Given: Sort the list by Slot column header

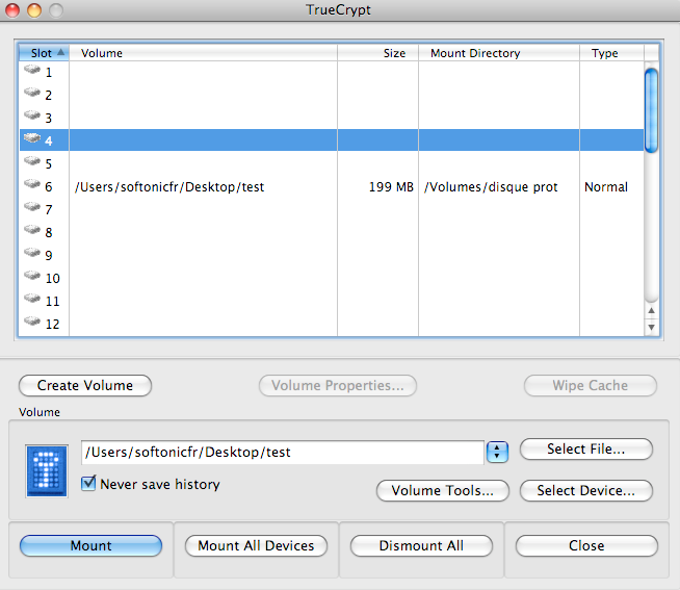Looking at the screenshot, I should pos(44,53).
